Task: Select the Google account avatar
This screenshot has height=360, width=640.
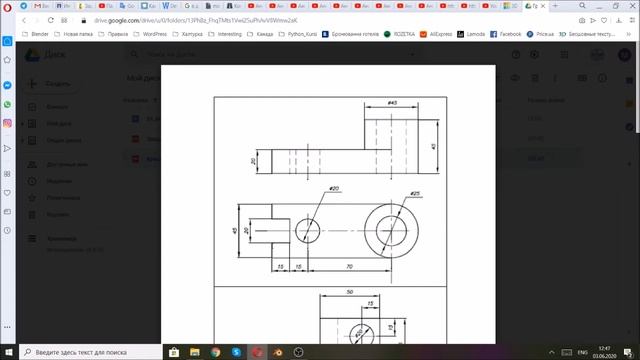Action: click(x=624, y=55)
